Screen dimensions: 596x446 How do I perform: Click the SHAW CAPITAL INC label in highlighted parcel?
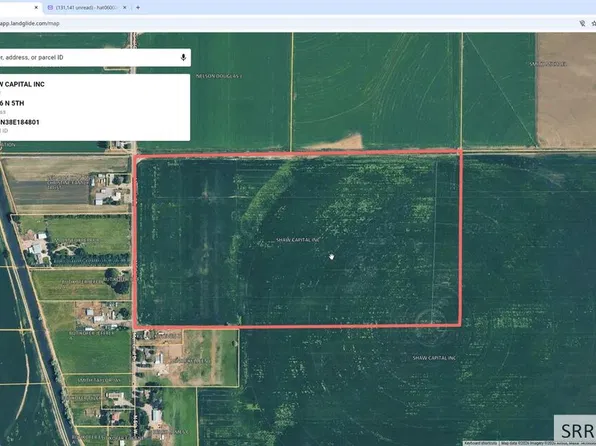click(298, 240)
